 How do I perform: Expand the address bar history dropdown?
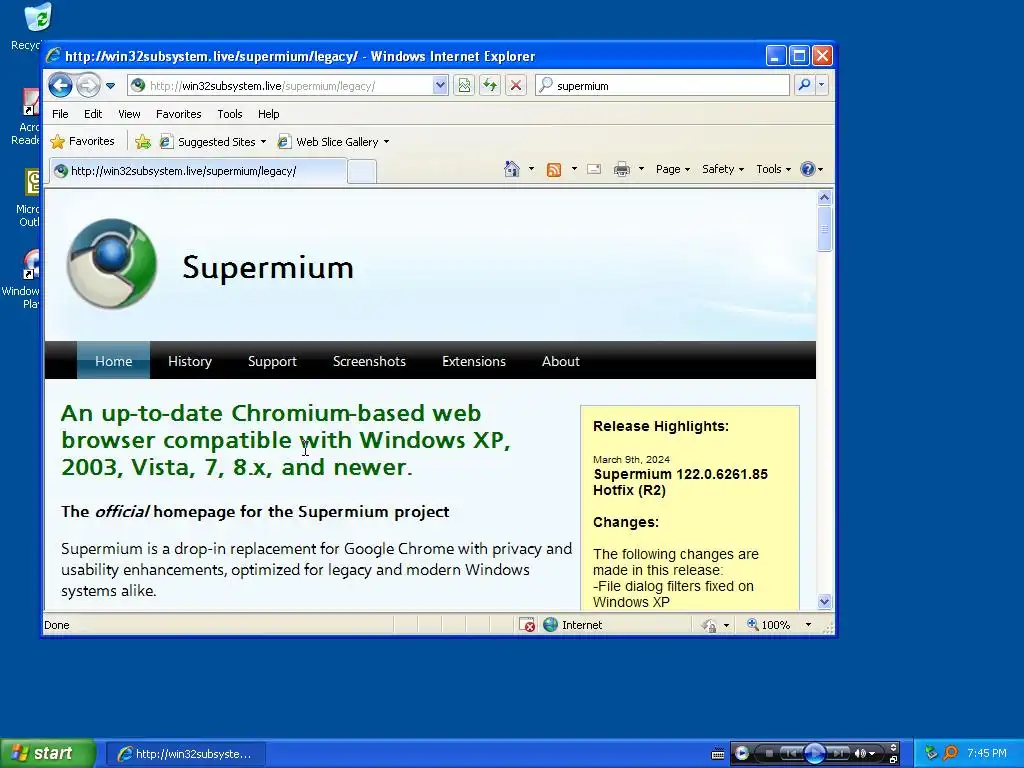(440, 85)
